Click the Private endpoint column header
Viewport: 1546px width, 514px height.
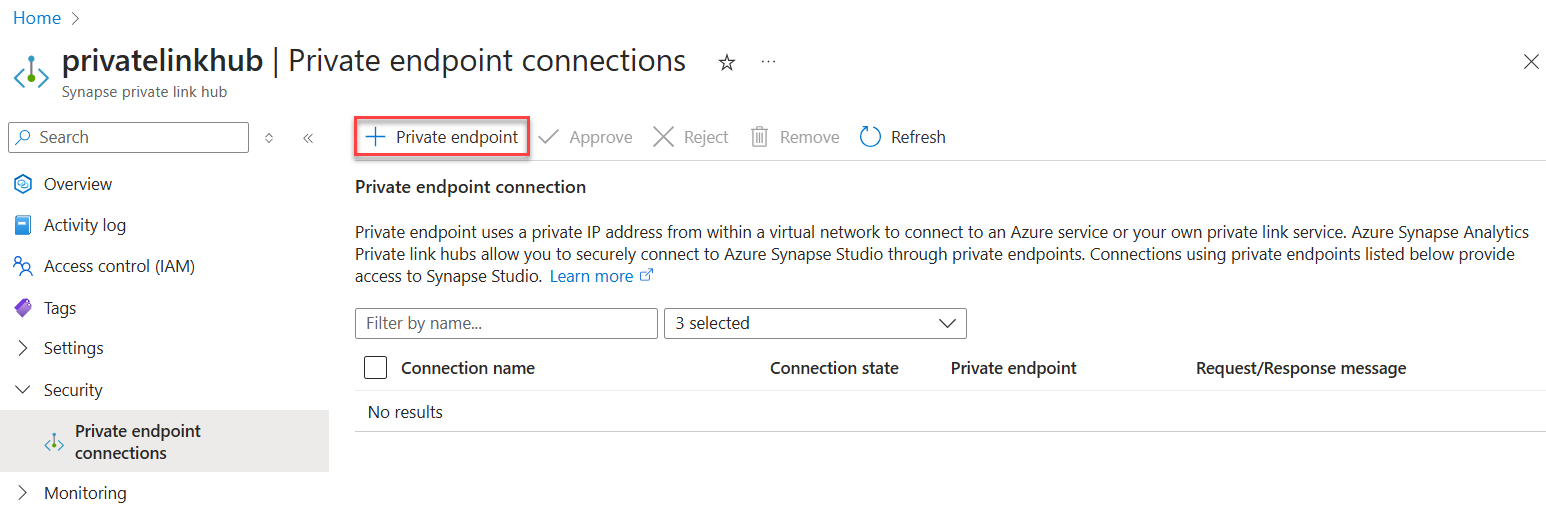click(1013, 368)
